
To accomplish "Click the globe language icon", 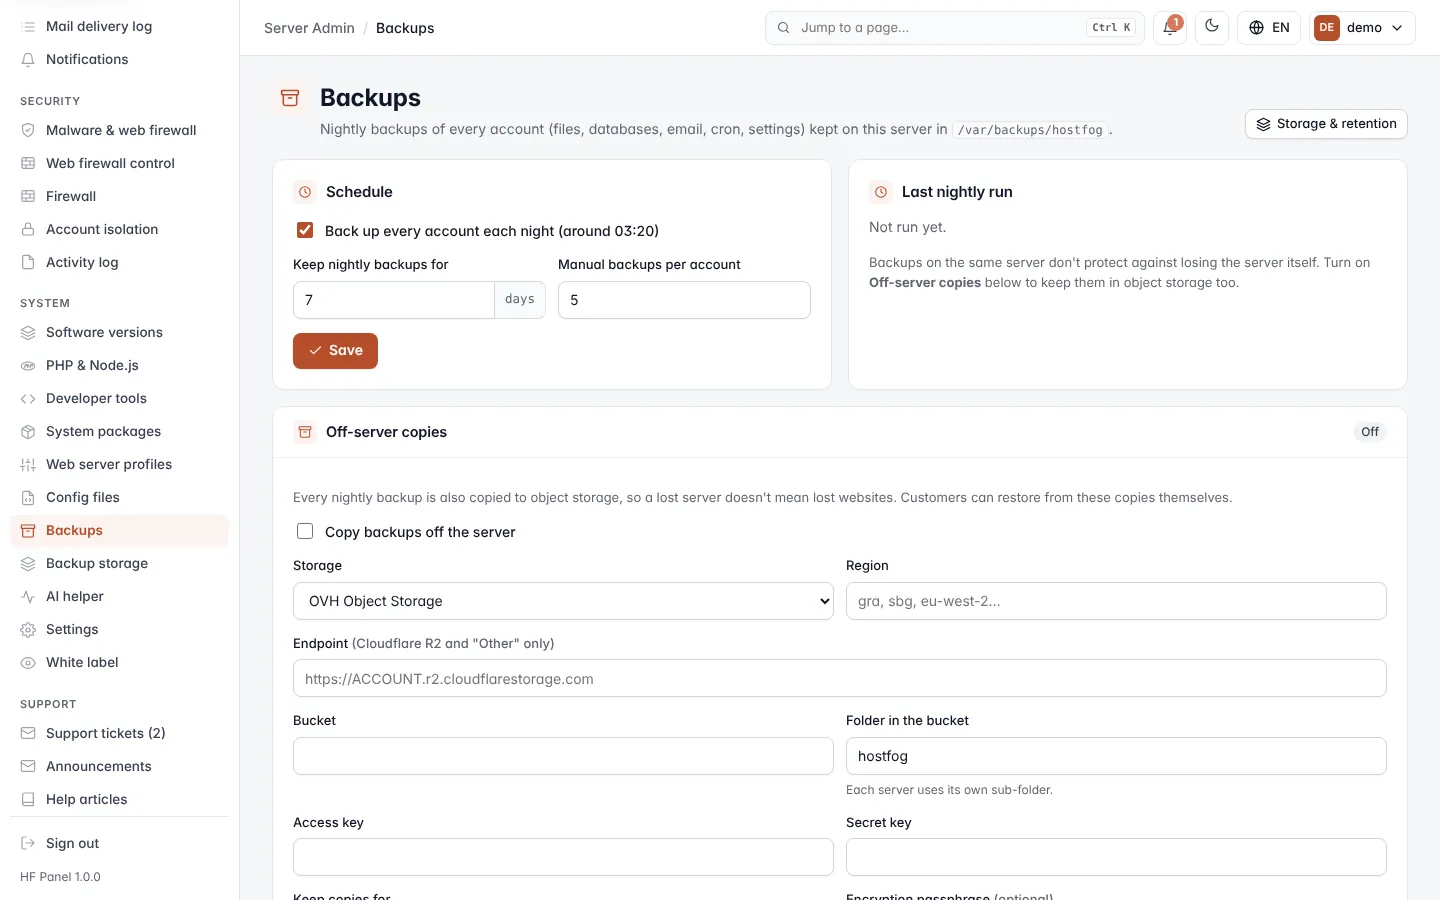I will [x=1257, y=28].
